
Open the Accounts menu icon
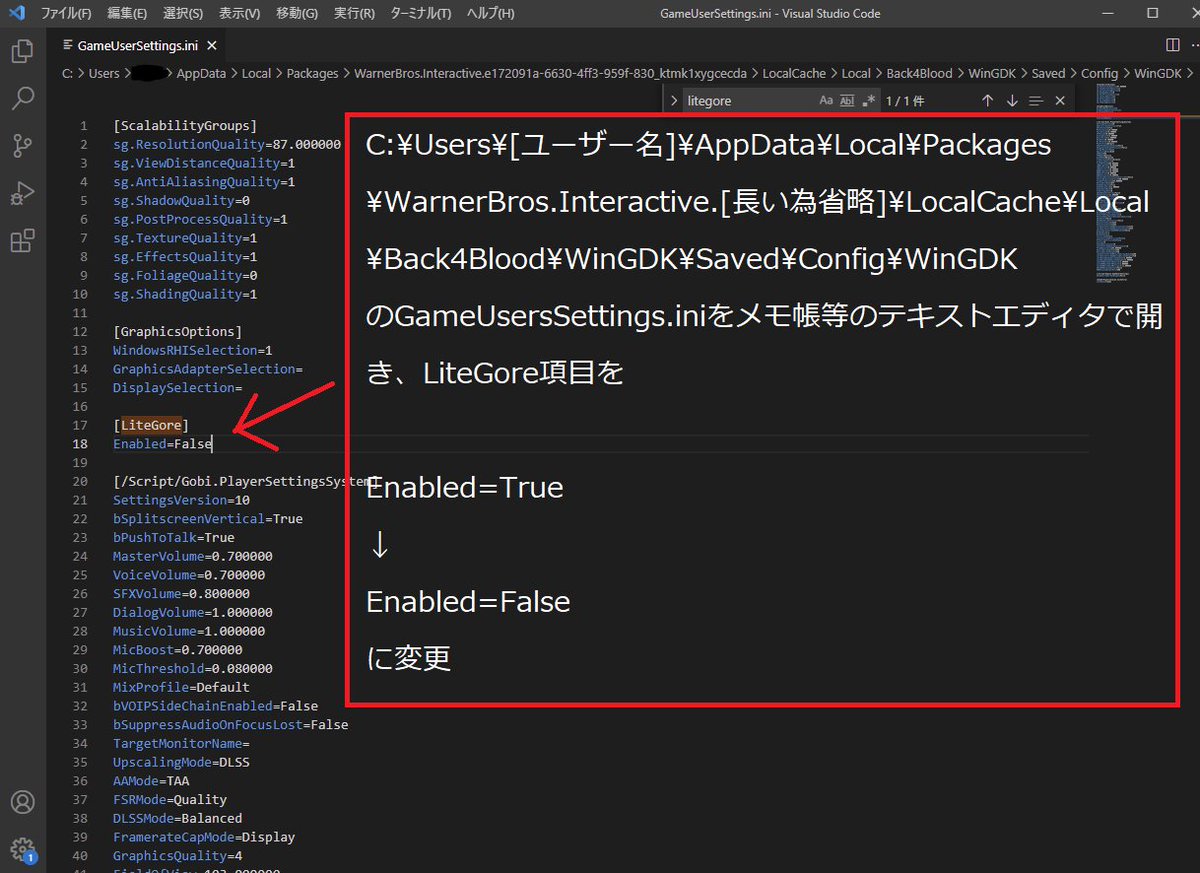pos(22,802)
